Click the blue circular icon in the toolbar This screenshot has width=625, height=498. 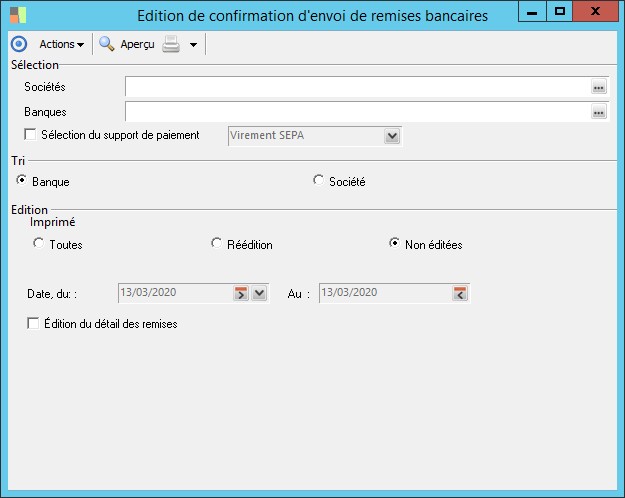point(18,45)
